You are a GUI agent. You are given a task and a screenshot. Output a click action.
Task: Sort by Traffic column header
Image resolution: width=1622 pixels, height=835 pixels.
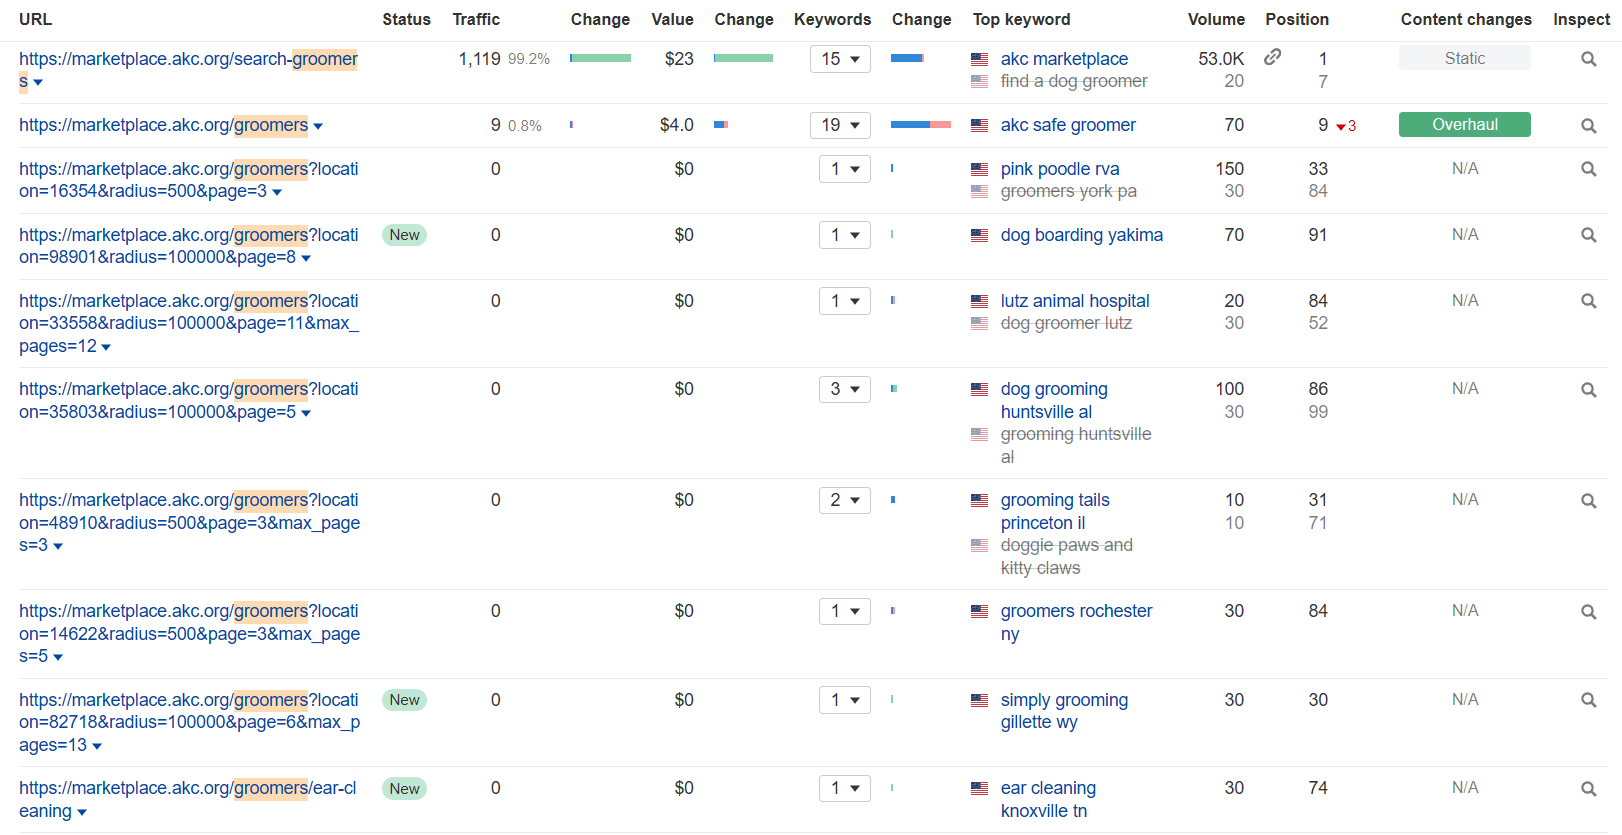pos(476,19)
